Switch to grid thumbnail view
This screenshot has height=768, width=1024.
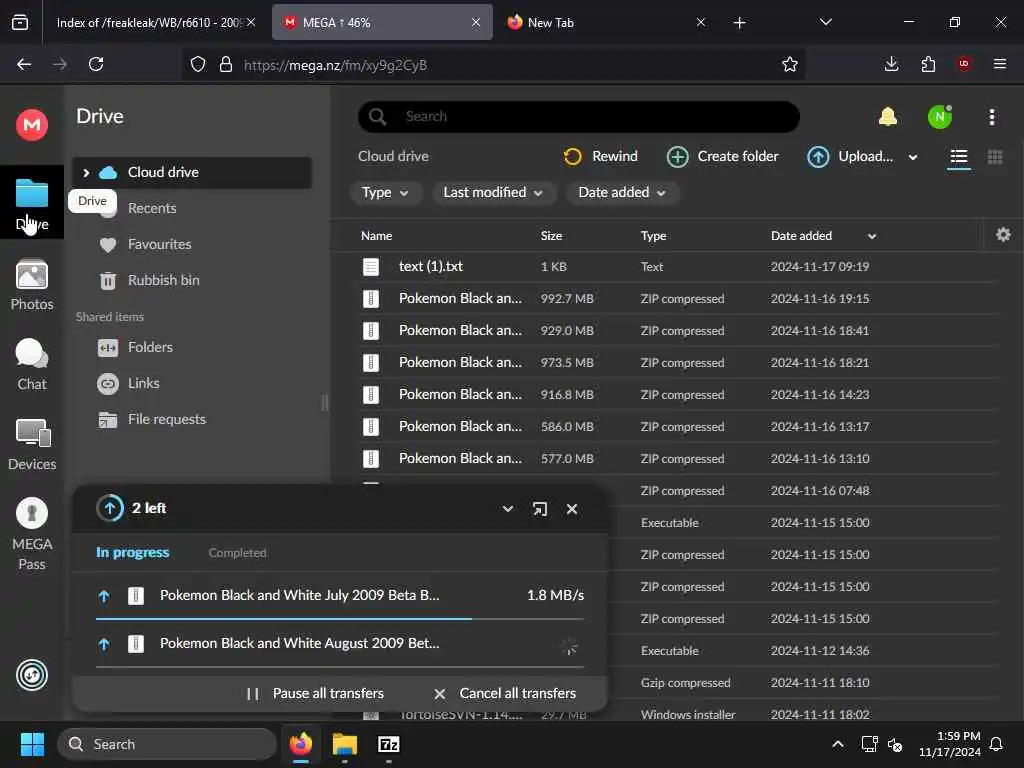(995, 157)
